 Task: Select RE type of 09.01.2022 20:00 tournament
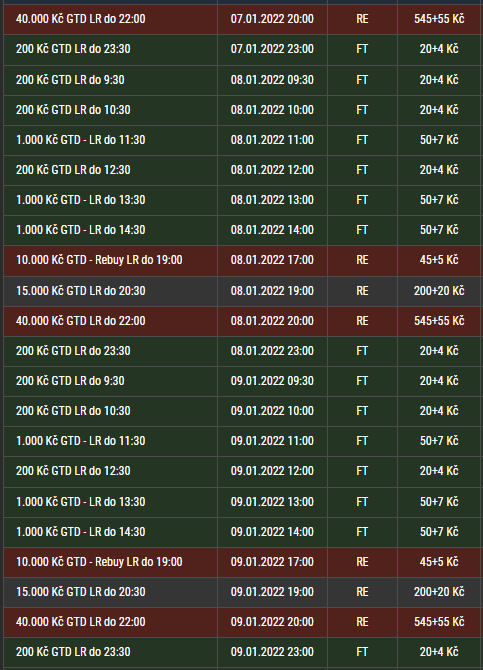pos(362,622)
